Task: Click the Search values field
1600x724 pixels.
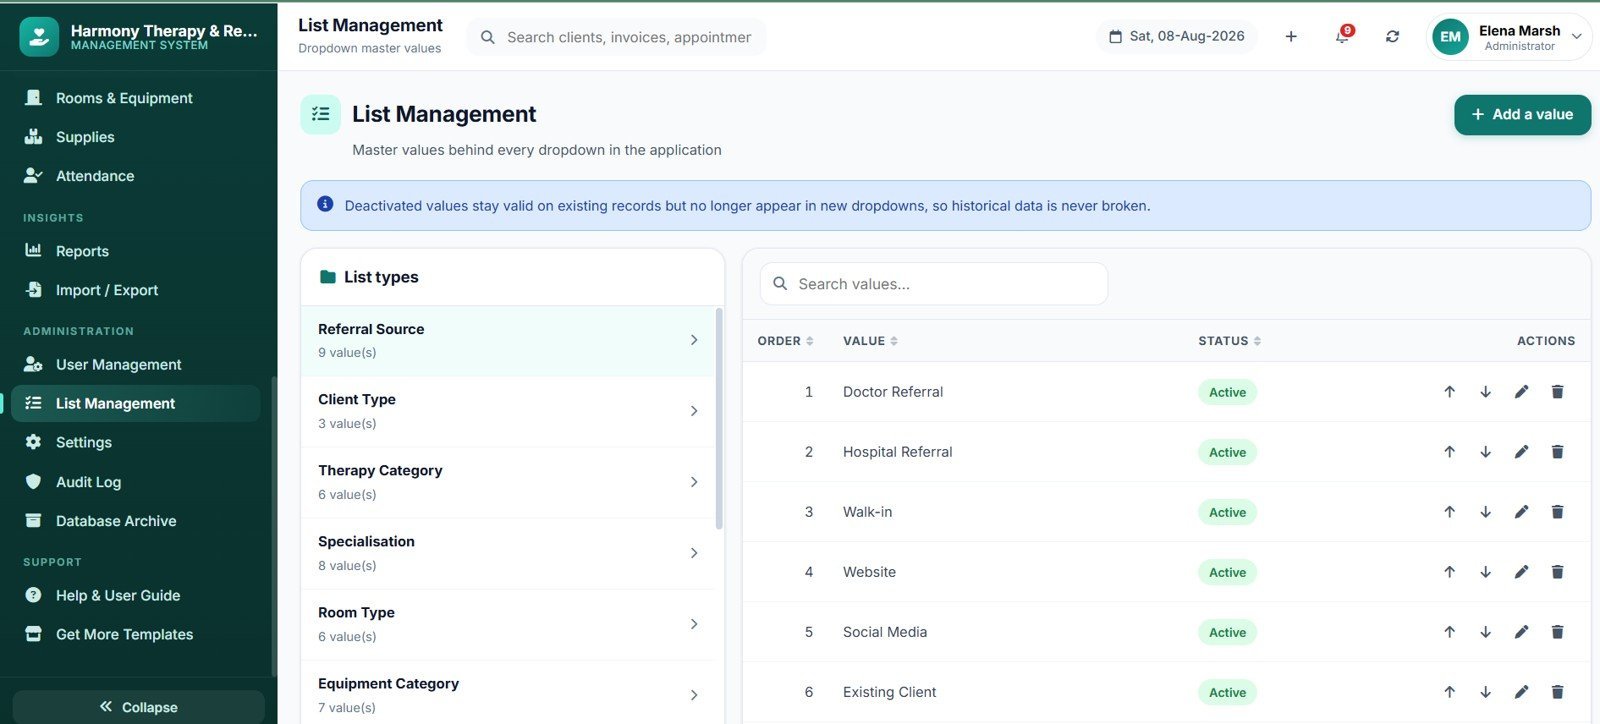Action: pos(934,284)
